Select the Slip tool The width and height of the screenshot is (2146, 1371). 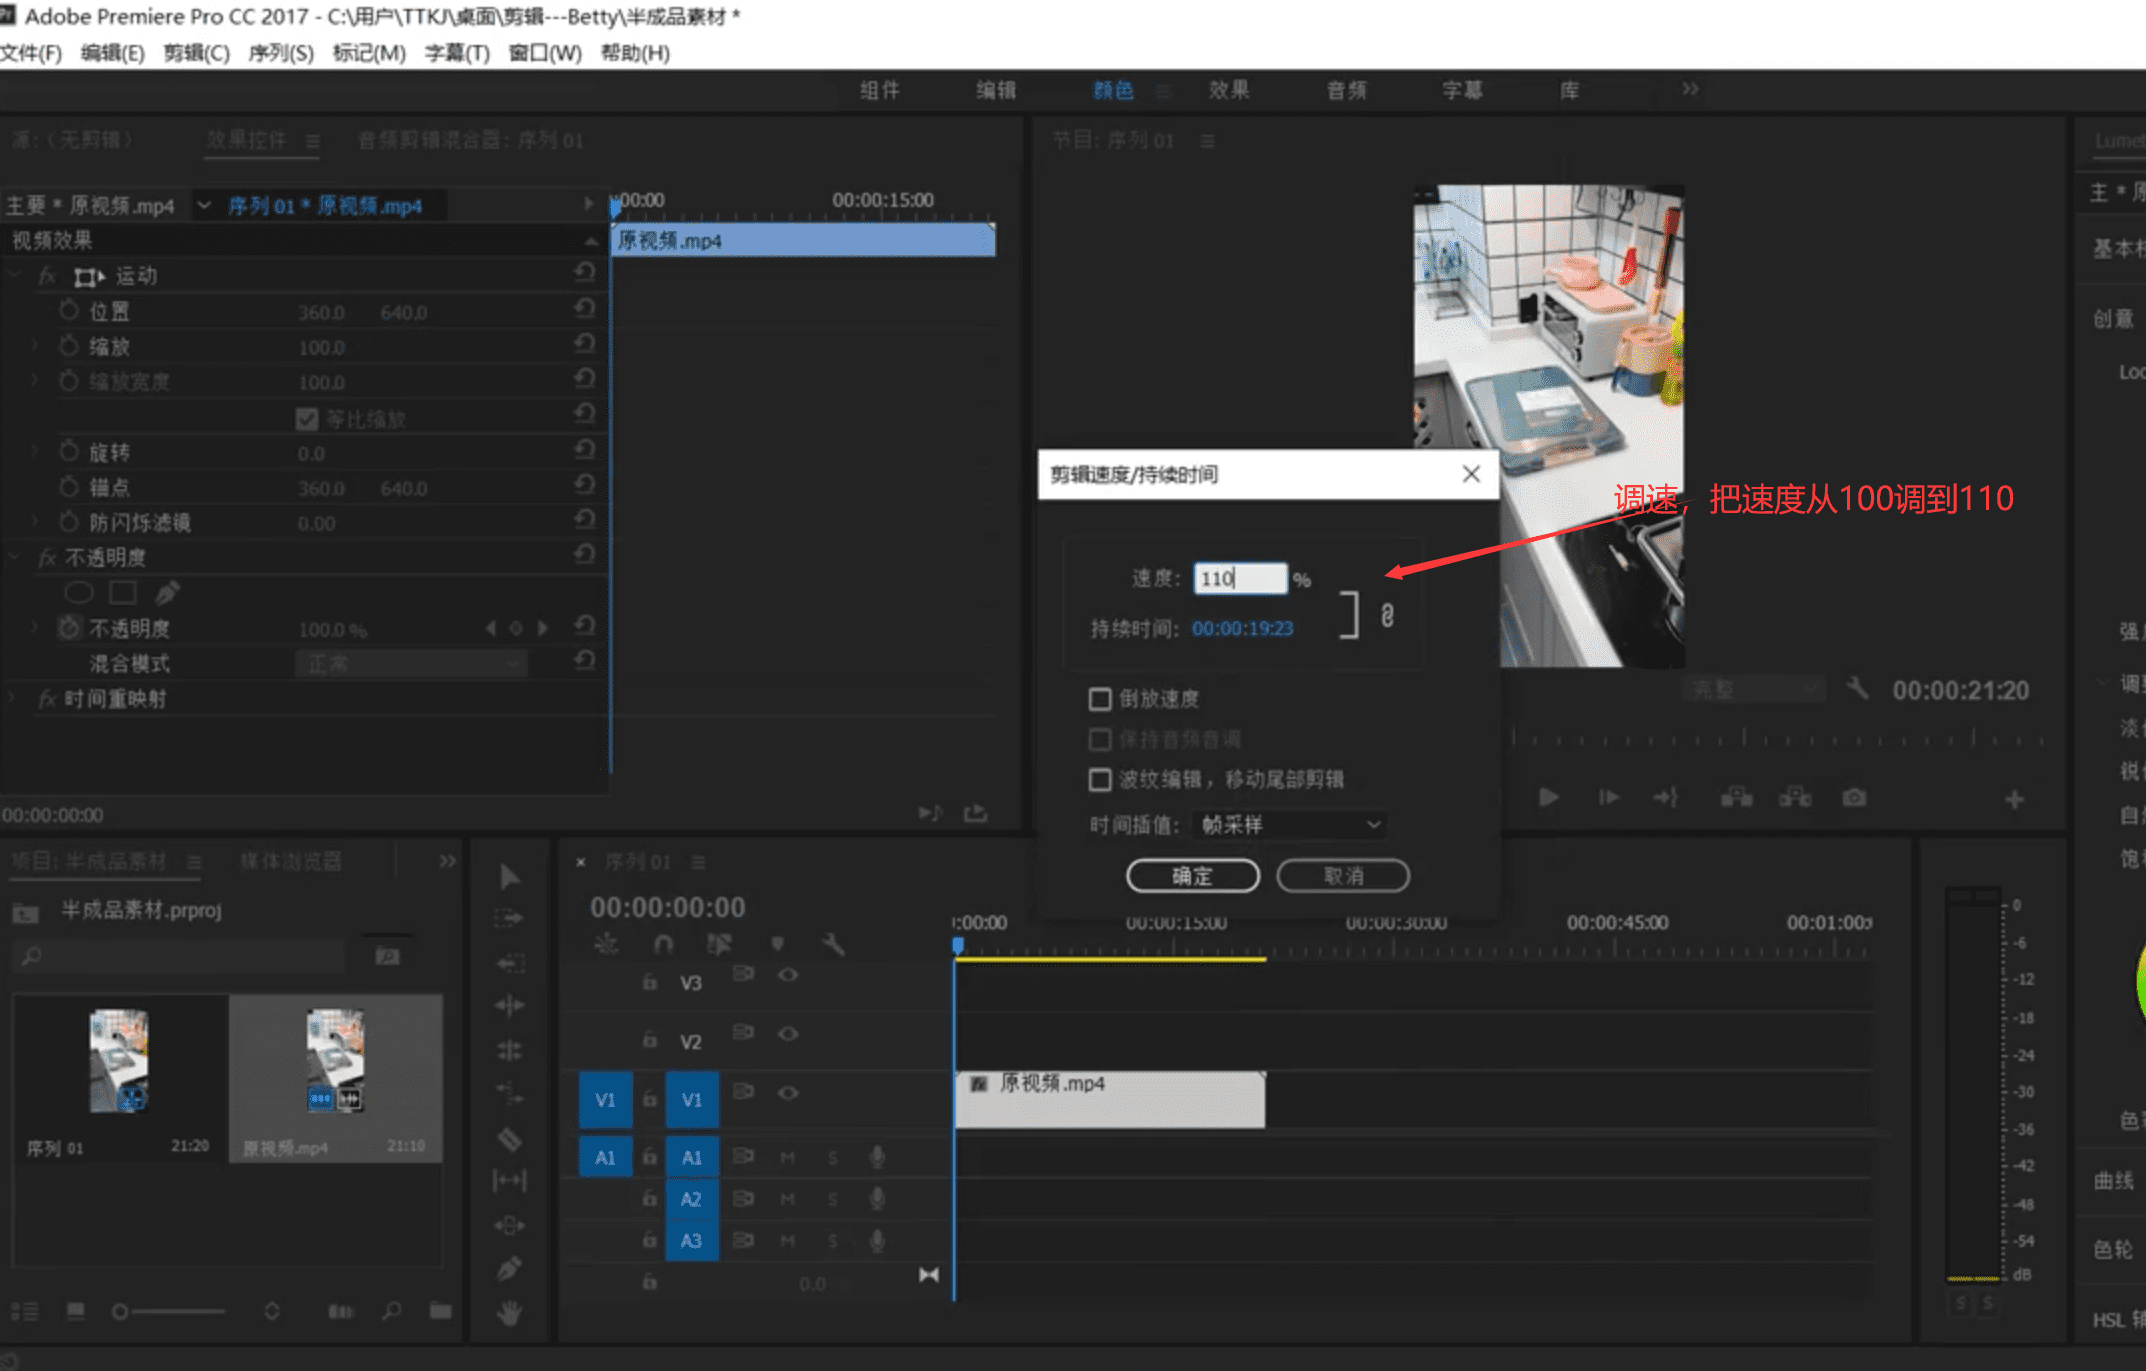click(x=510, y=1181)
